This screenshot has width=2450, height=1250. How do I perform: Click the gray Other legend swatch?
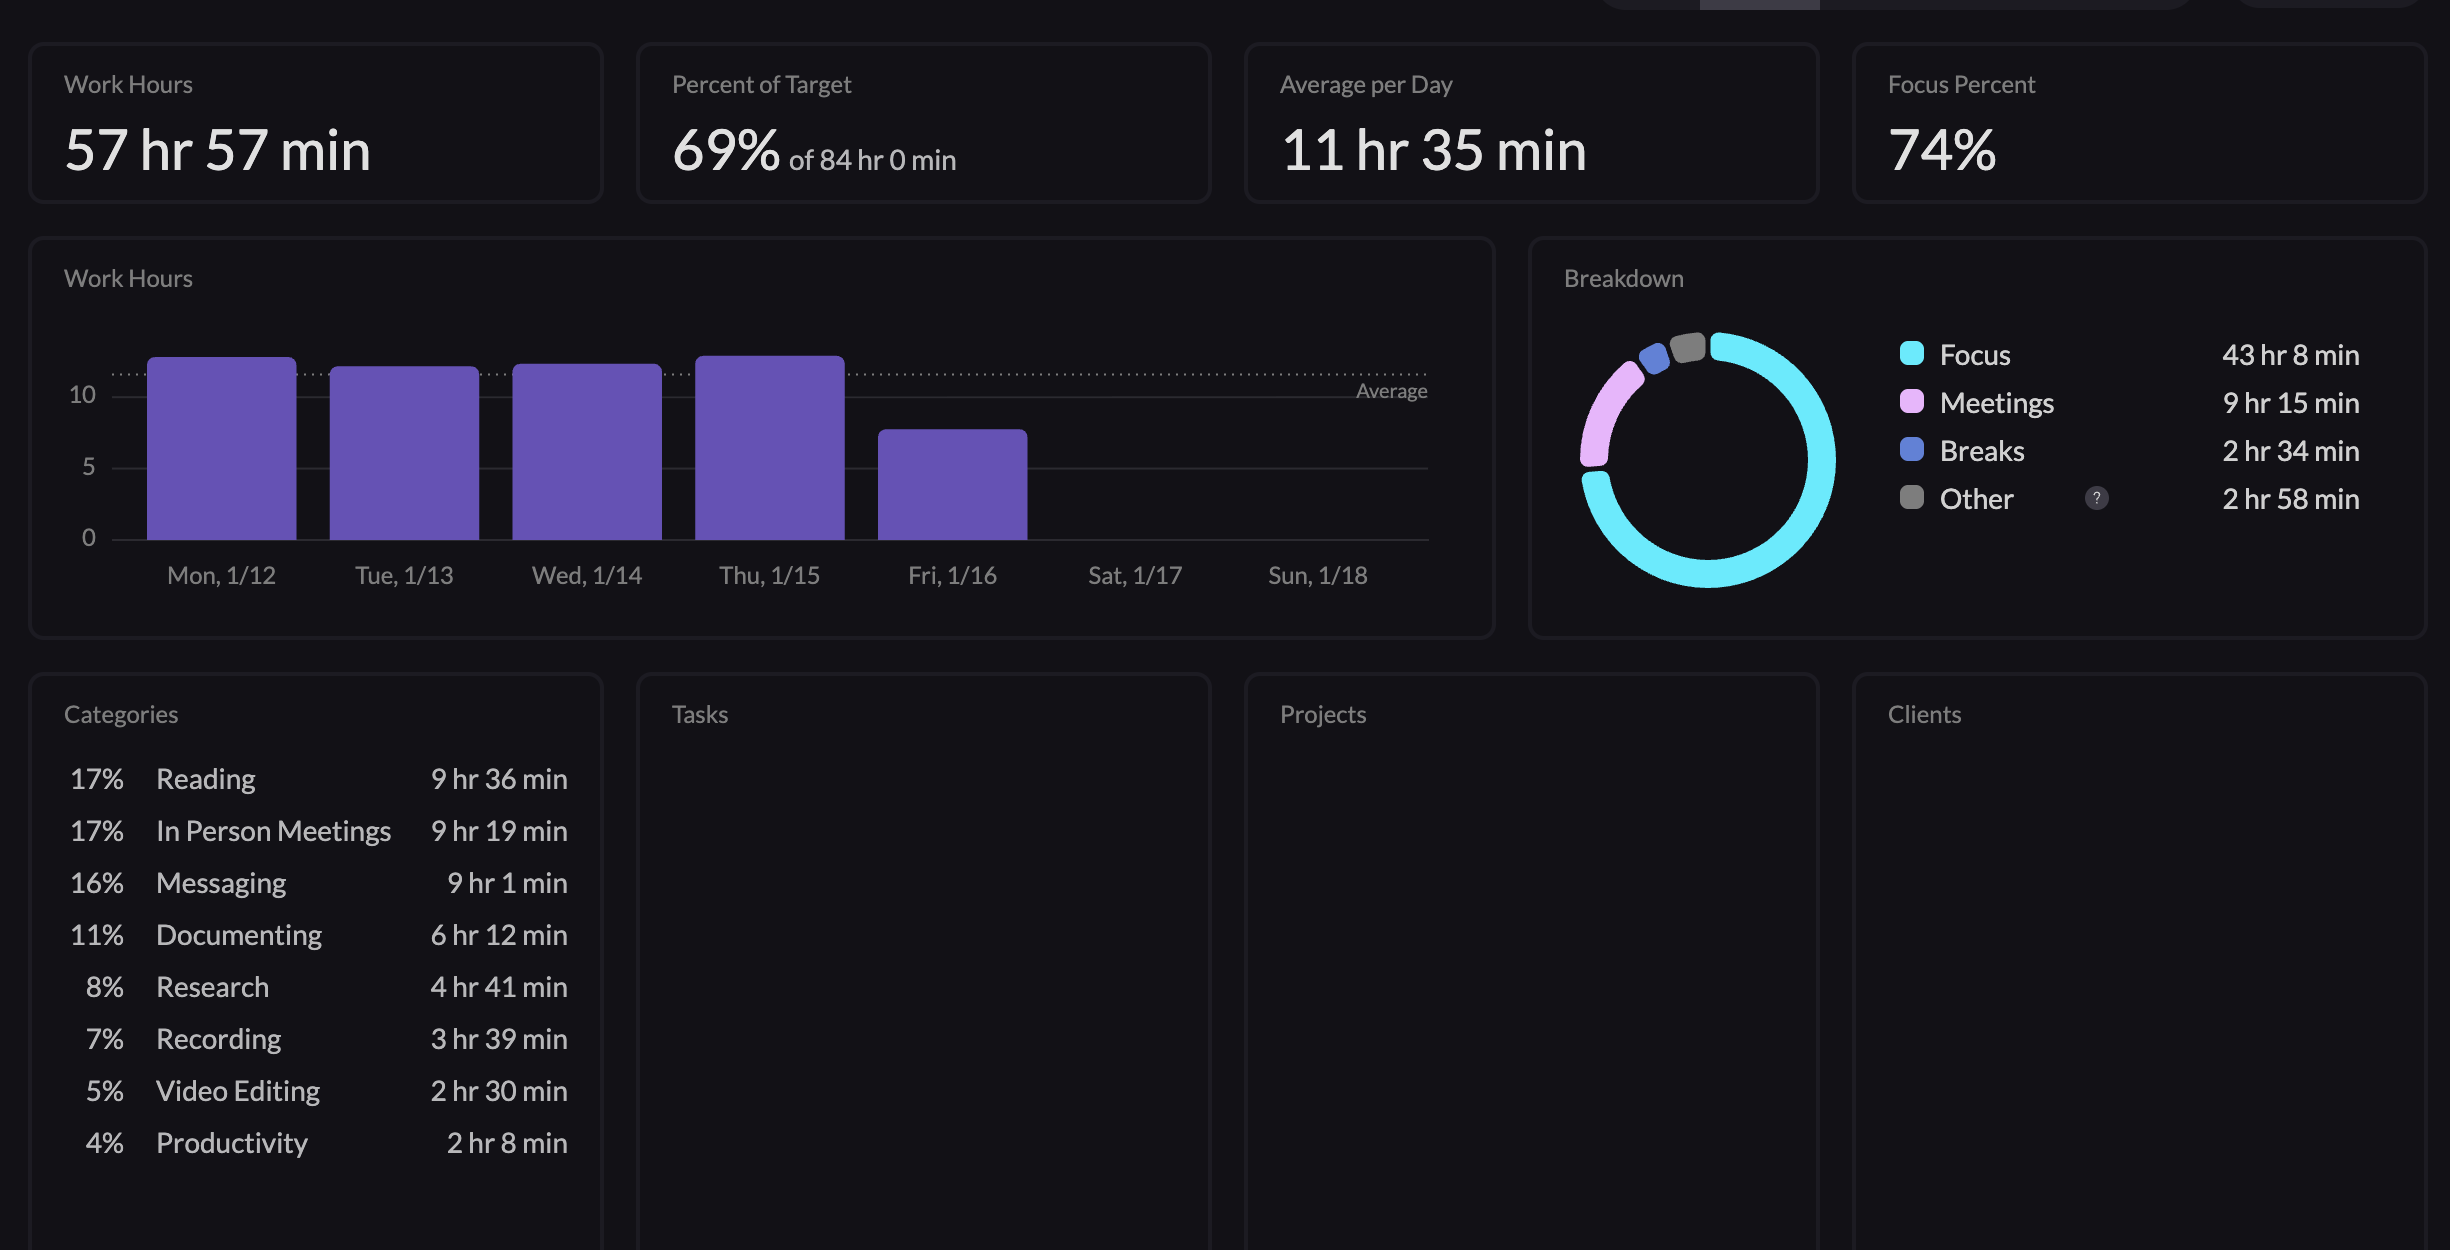[1911, 497]
